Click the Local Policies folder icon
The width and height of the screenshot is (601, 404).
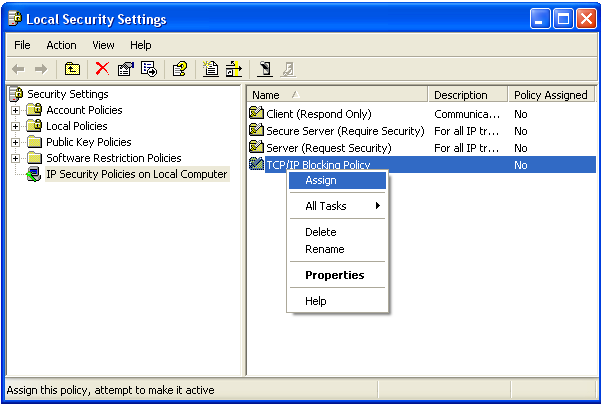point(34,126)
